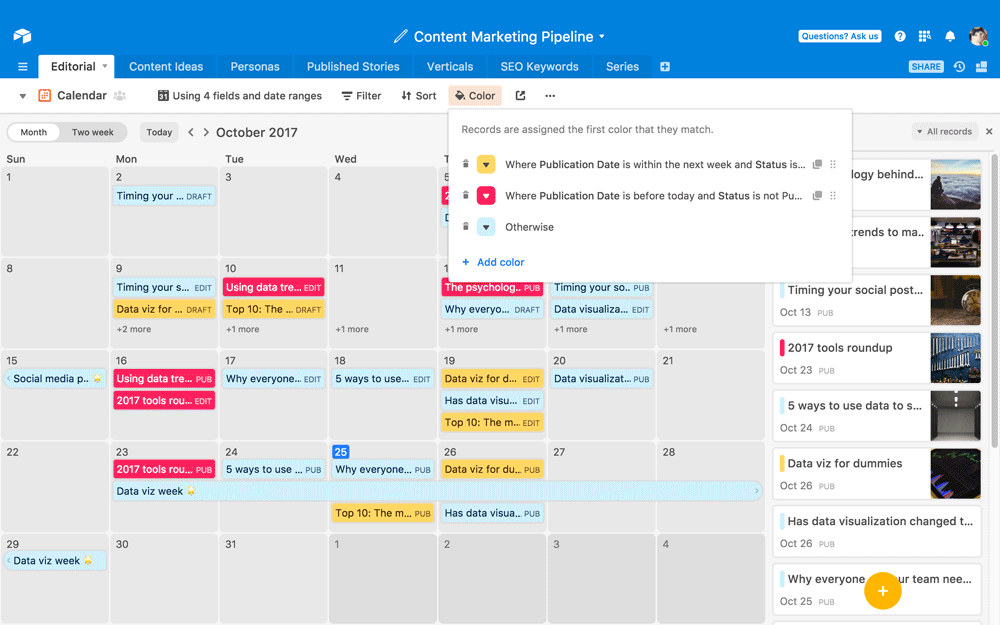This screenshot has width=1000, height=625.
Task: Add a new table with plus icon
Action: 665,66
